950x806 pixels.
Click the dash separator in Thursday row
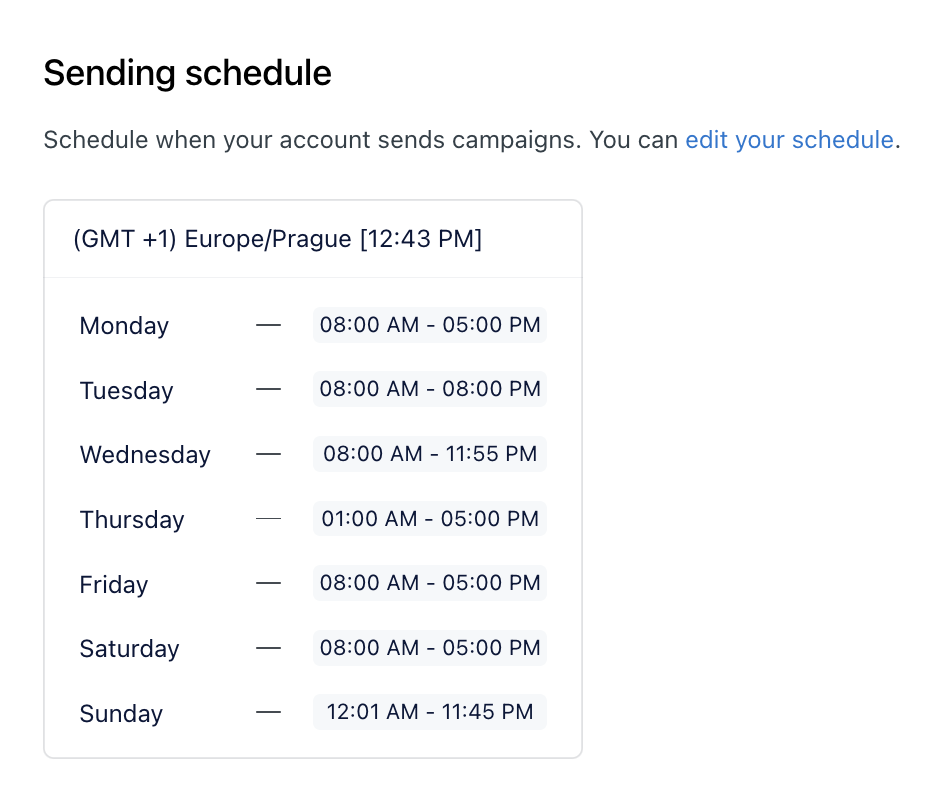[268, 519]
